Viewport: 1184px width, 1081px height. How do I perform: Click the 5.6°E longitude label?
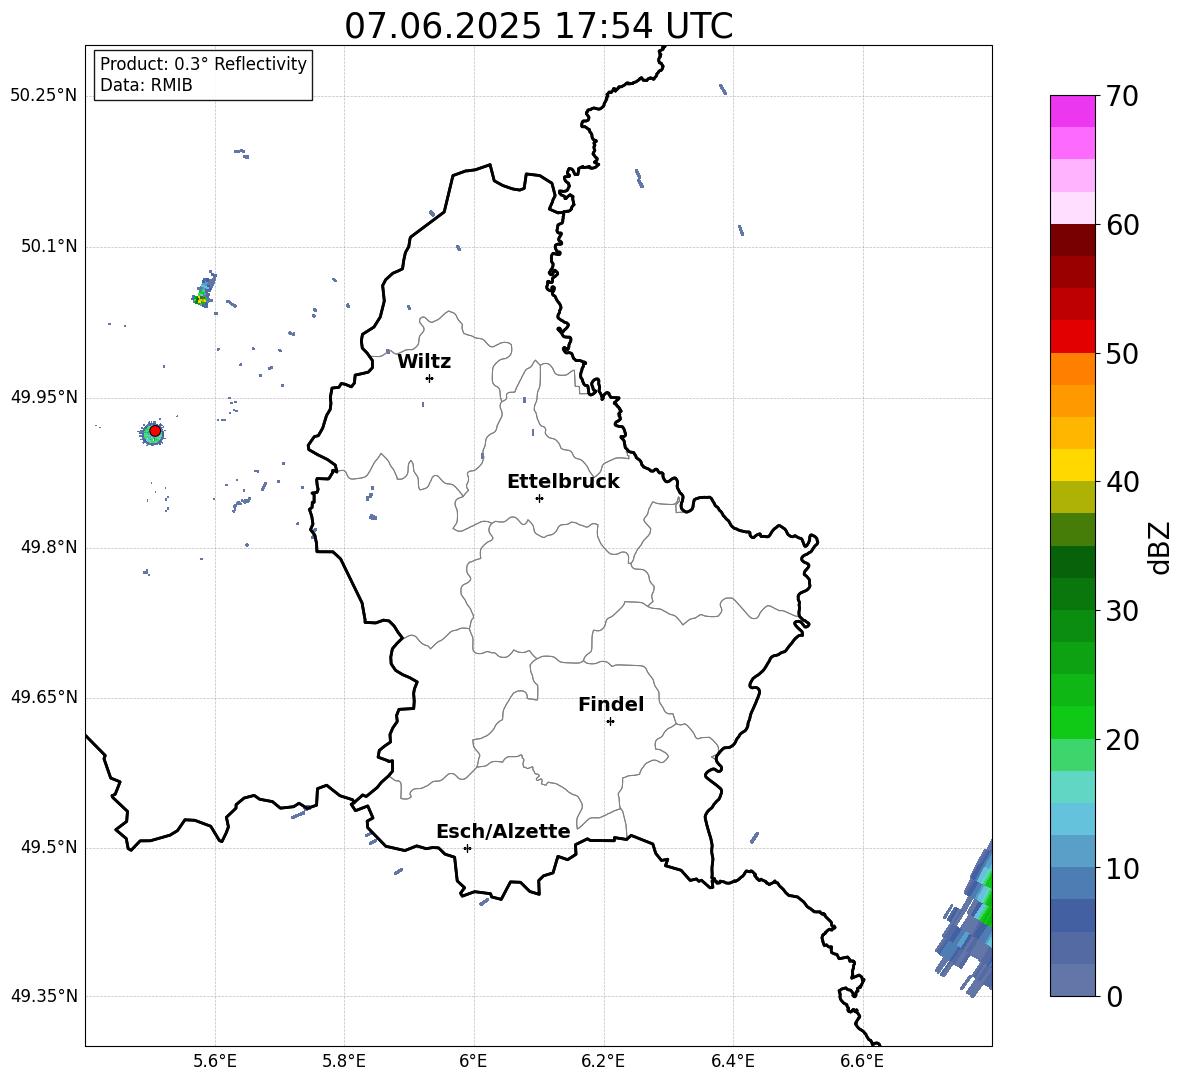[x=215, y=1061]
